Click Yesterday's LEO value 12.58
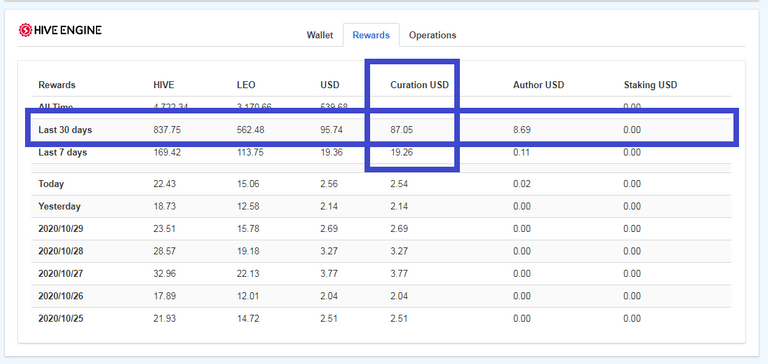 248,206
